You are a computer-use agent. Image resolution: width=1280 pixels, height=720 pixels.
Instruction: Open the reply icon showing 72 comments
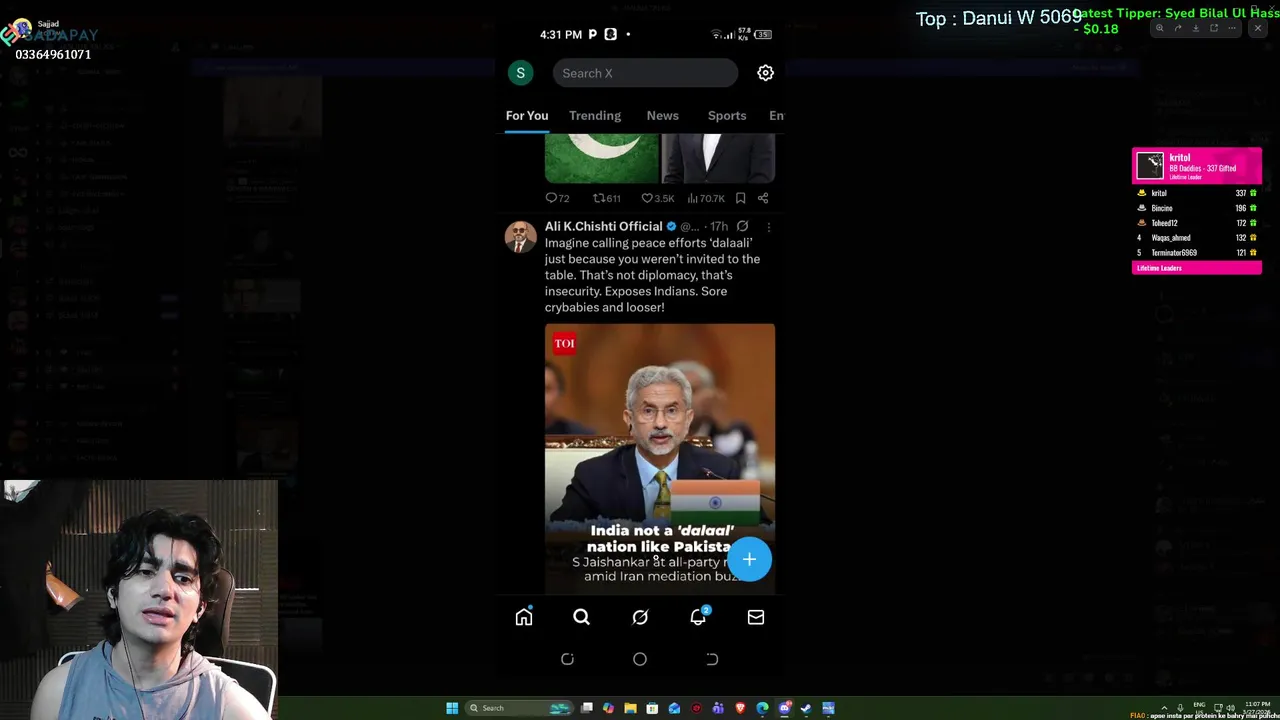click(x=557, y=198)
